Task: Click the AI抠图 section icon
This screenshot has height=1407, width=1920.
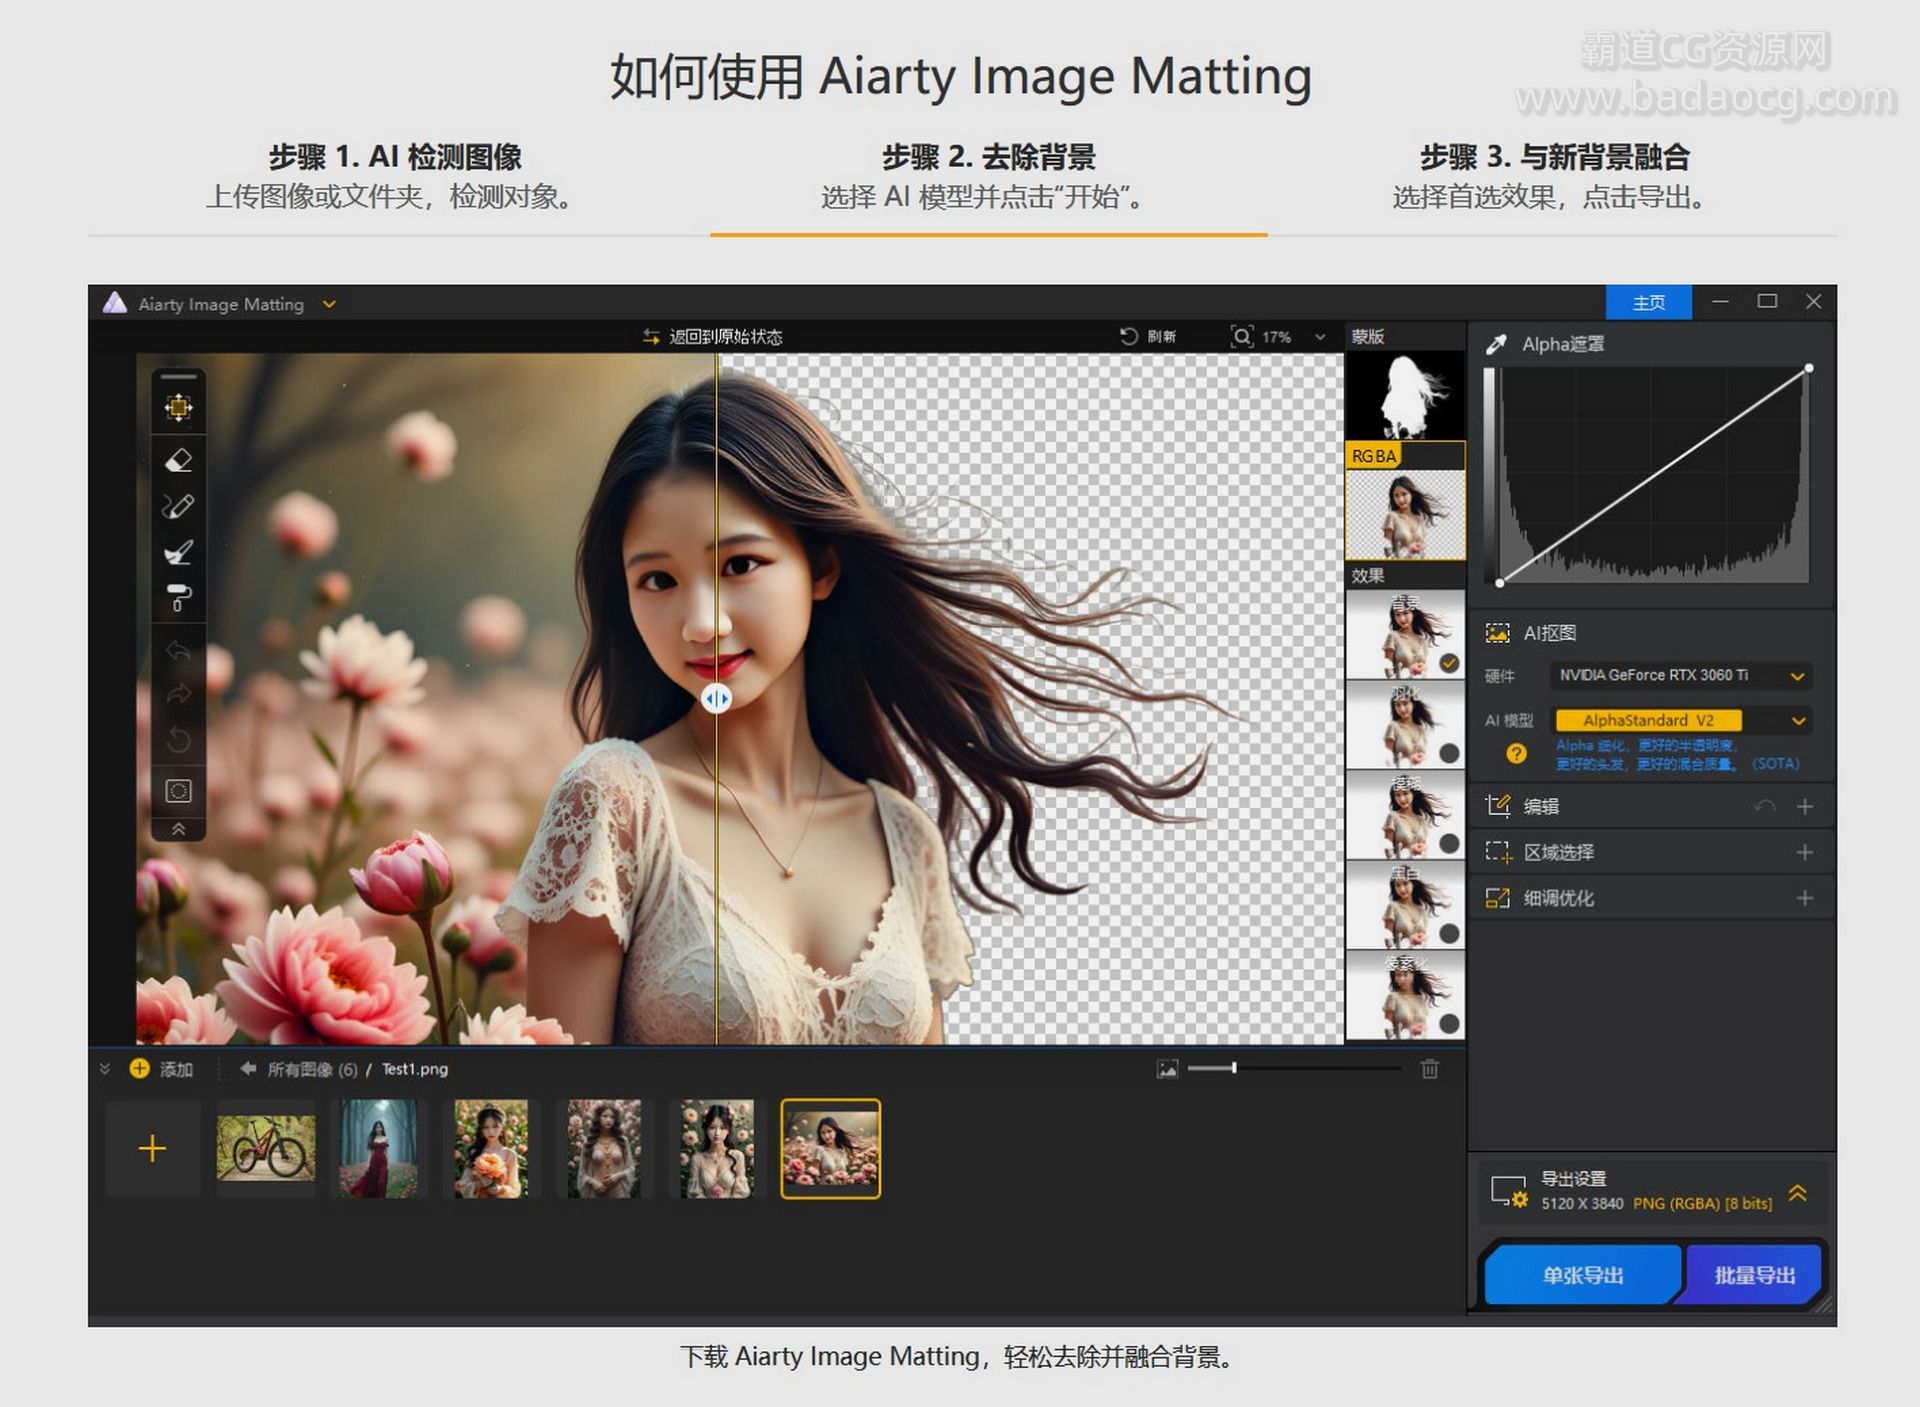Action: click(x=1497, y=633)
